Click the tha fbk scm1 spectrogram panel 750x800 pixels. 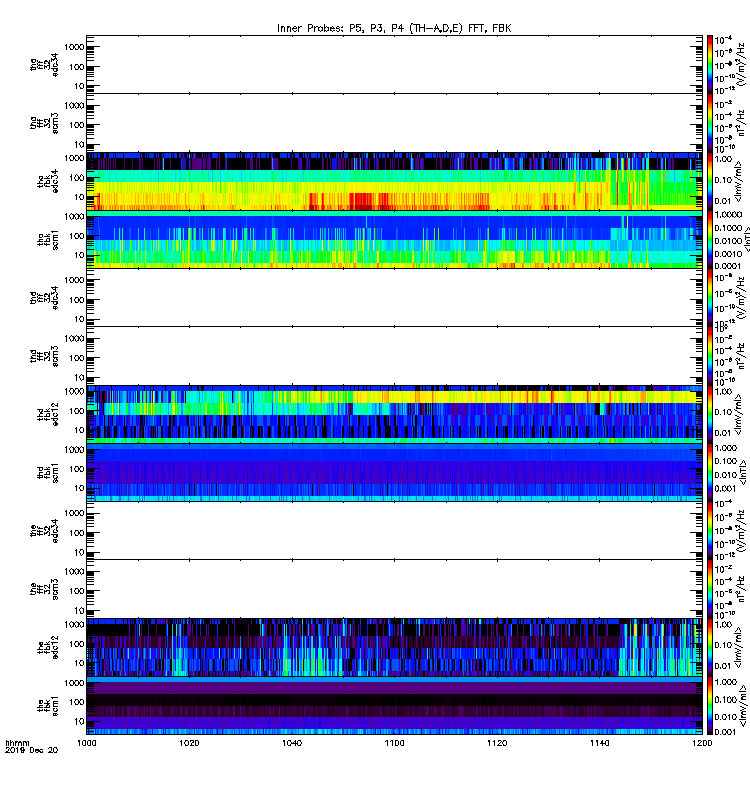(x=394, y=240)
